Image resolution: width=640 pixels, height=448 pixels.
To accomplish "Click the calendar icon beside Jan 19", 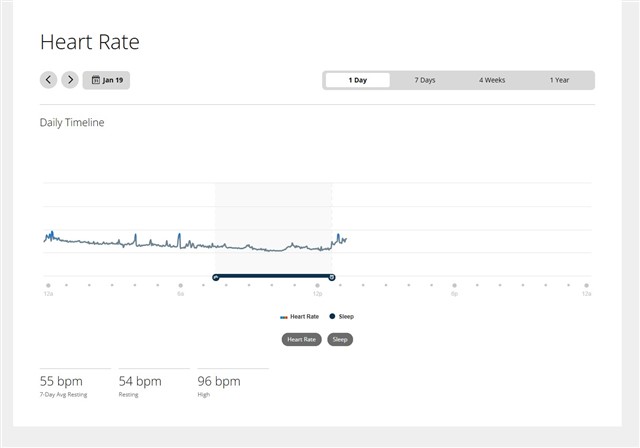I will pos(95,80).
